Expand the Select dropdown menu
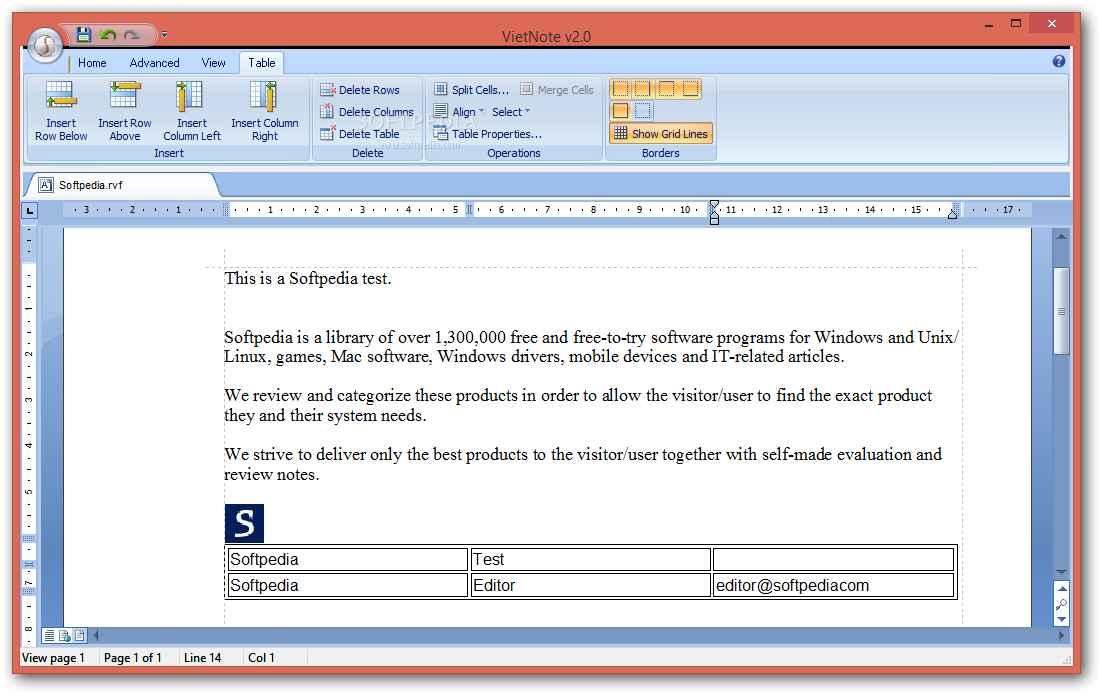Viewport: 1101px width, 694px height. (510, 112)
